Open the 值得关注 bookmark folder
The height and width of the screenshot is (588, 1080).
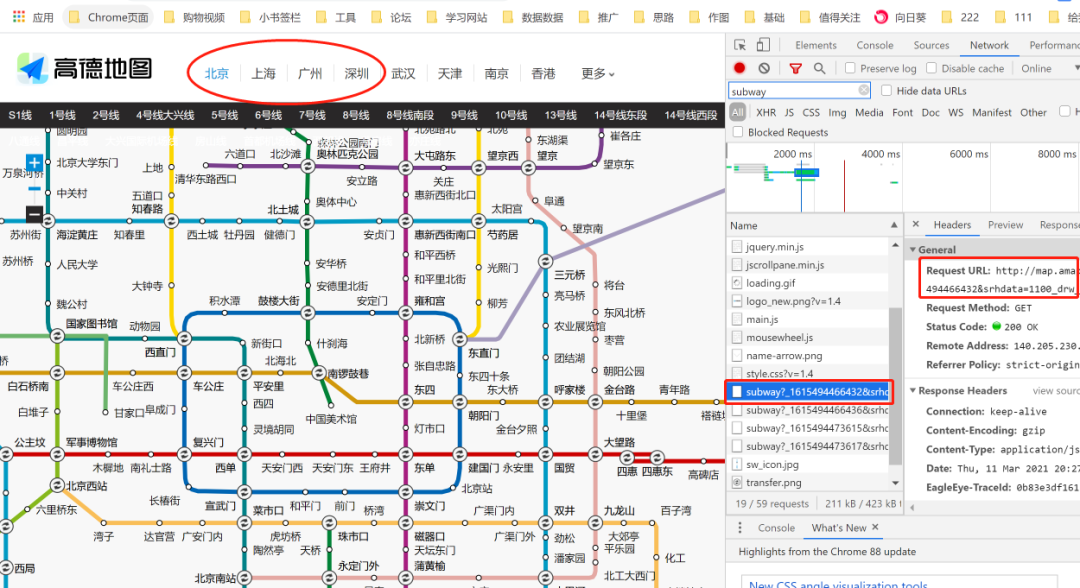pyautogui.click(x=830, y=17)
